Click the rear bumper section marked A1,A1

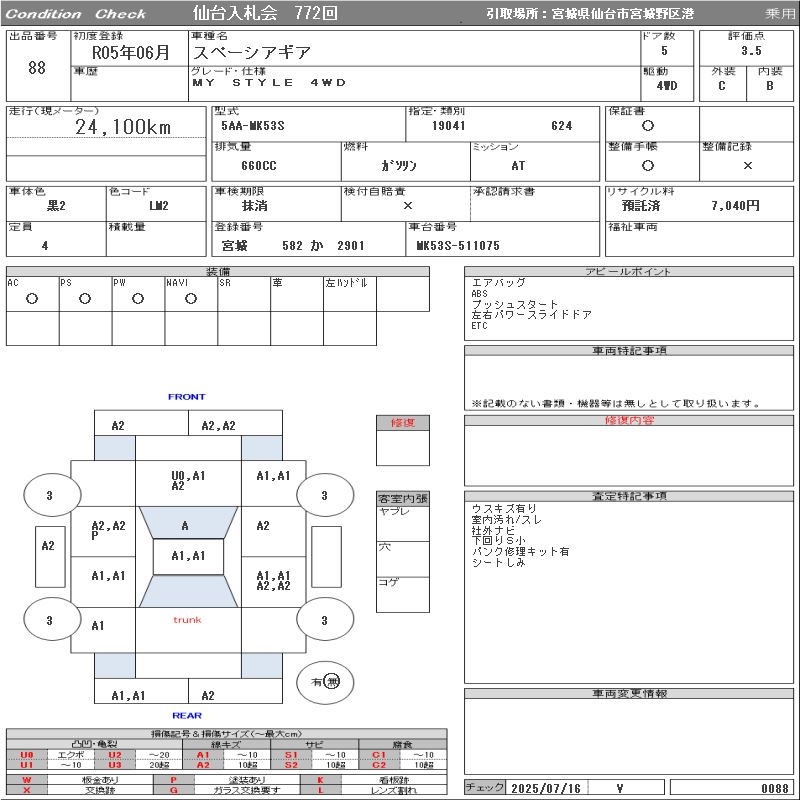[128, 695]
